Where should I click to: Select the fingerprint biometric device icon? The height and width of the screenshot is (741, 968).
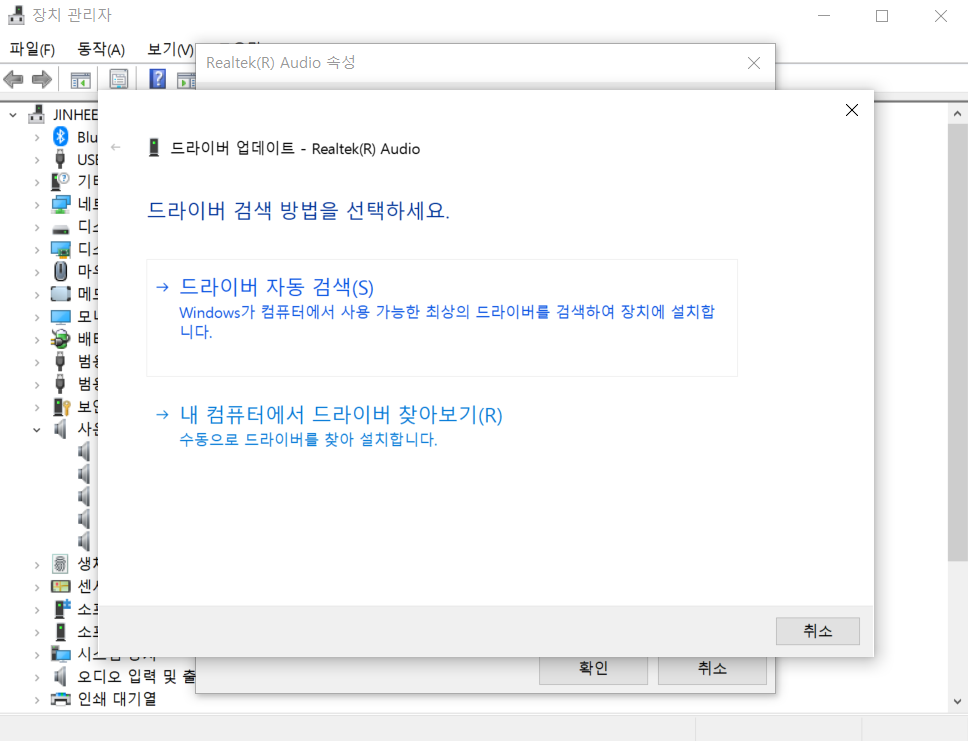[60, 563]
